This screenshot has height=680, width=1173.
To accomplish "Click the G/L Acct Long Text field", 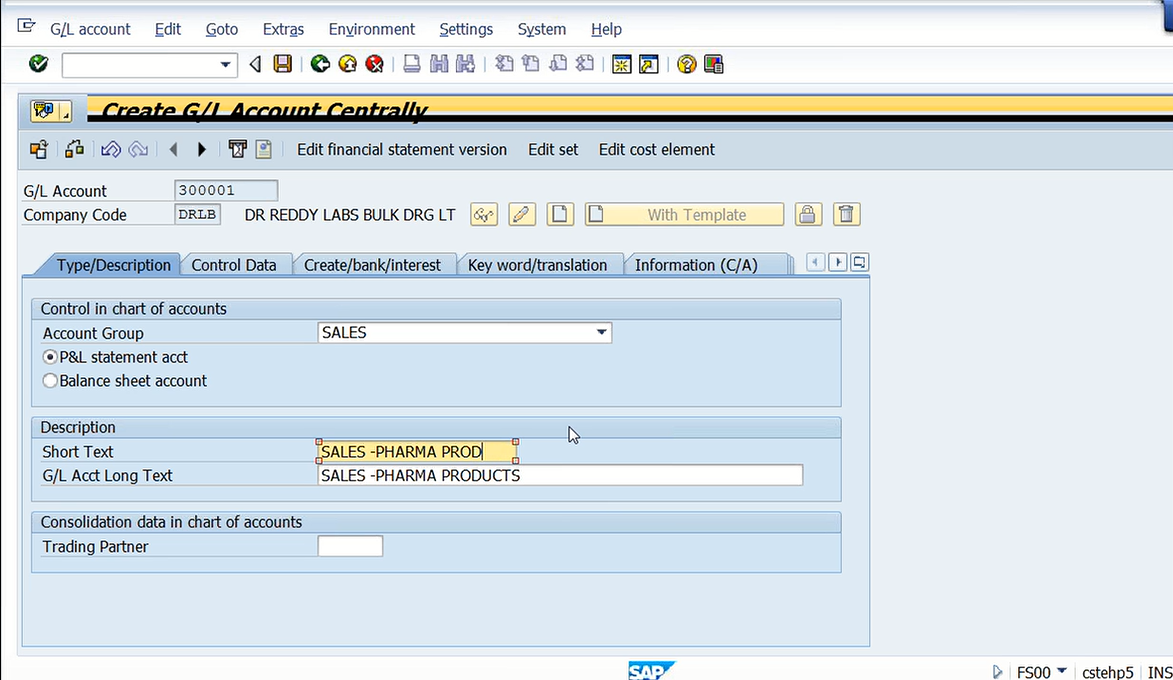I will [560, 476].
